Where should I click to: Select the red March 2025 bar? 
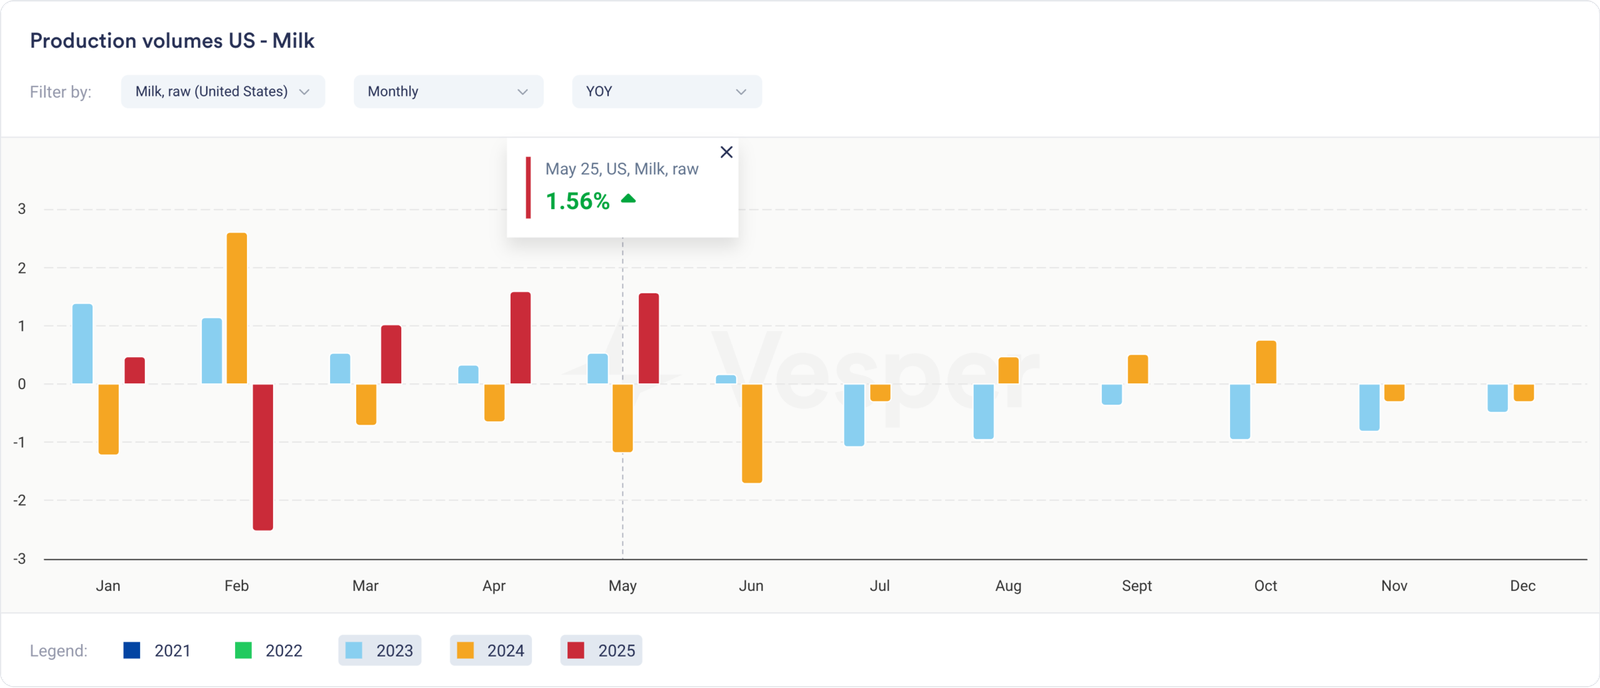click(391, 355)
